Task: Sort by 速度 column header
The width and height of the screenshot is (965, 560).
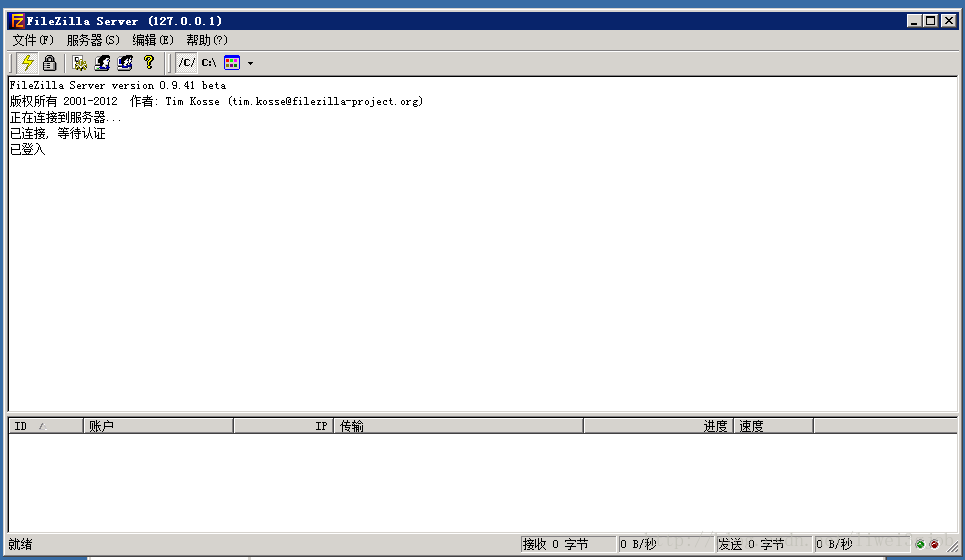Action: [x=773, y=426]
